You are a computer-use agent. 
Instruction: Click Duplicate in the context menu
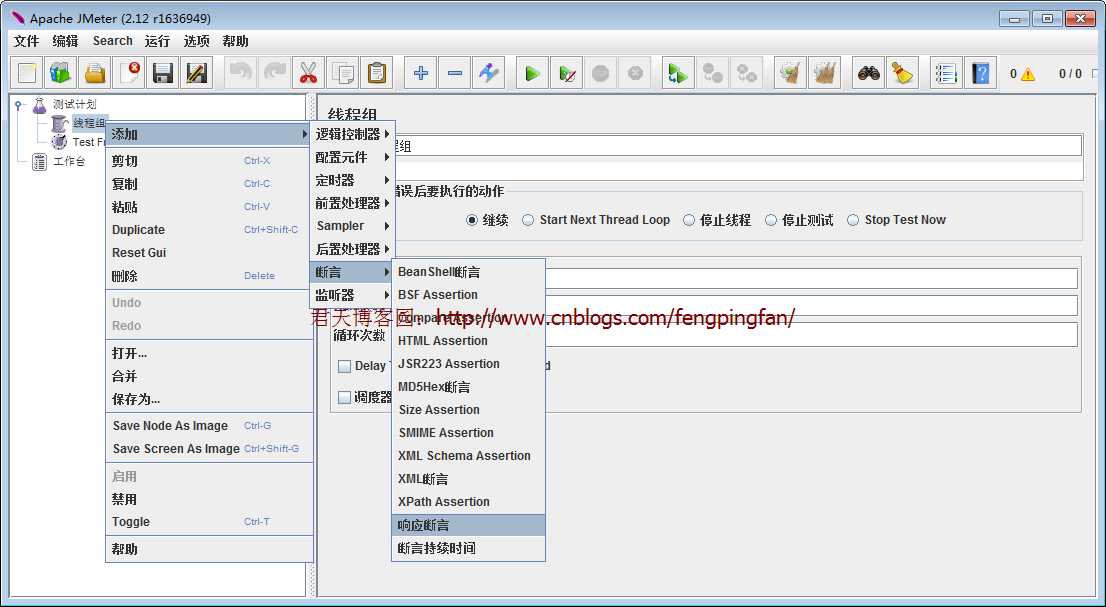click(x=209, y=230)
